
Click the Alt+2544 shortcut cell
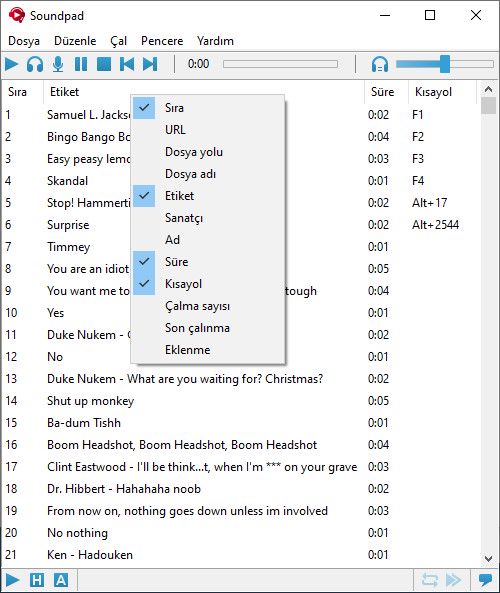tap(435, 225)
